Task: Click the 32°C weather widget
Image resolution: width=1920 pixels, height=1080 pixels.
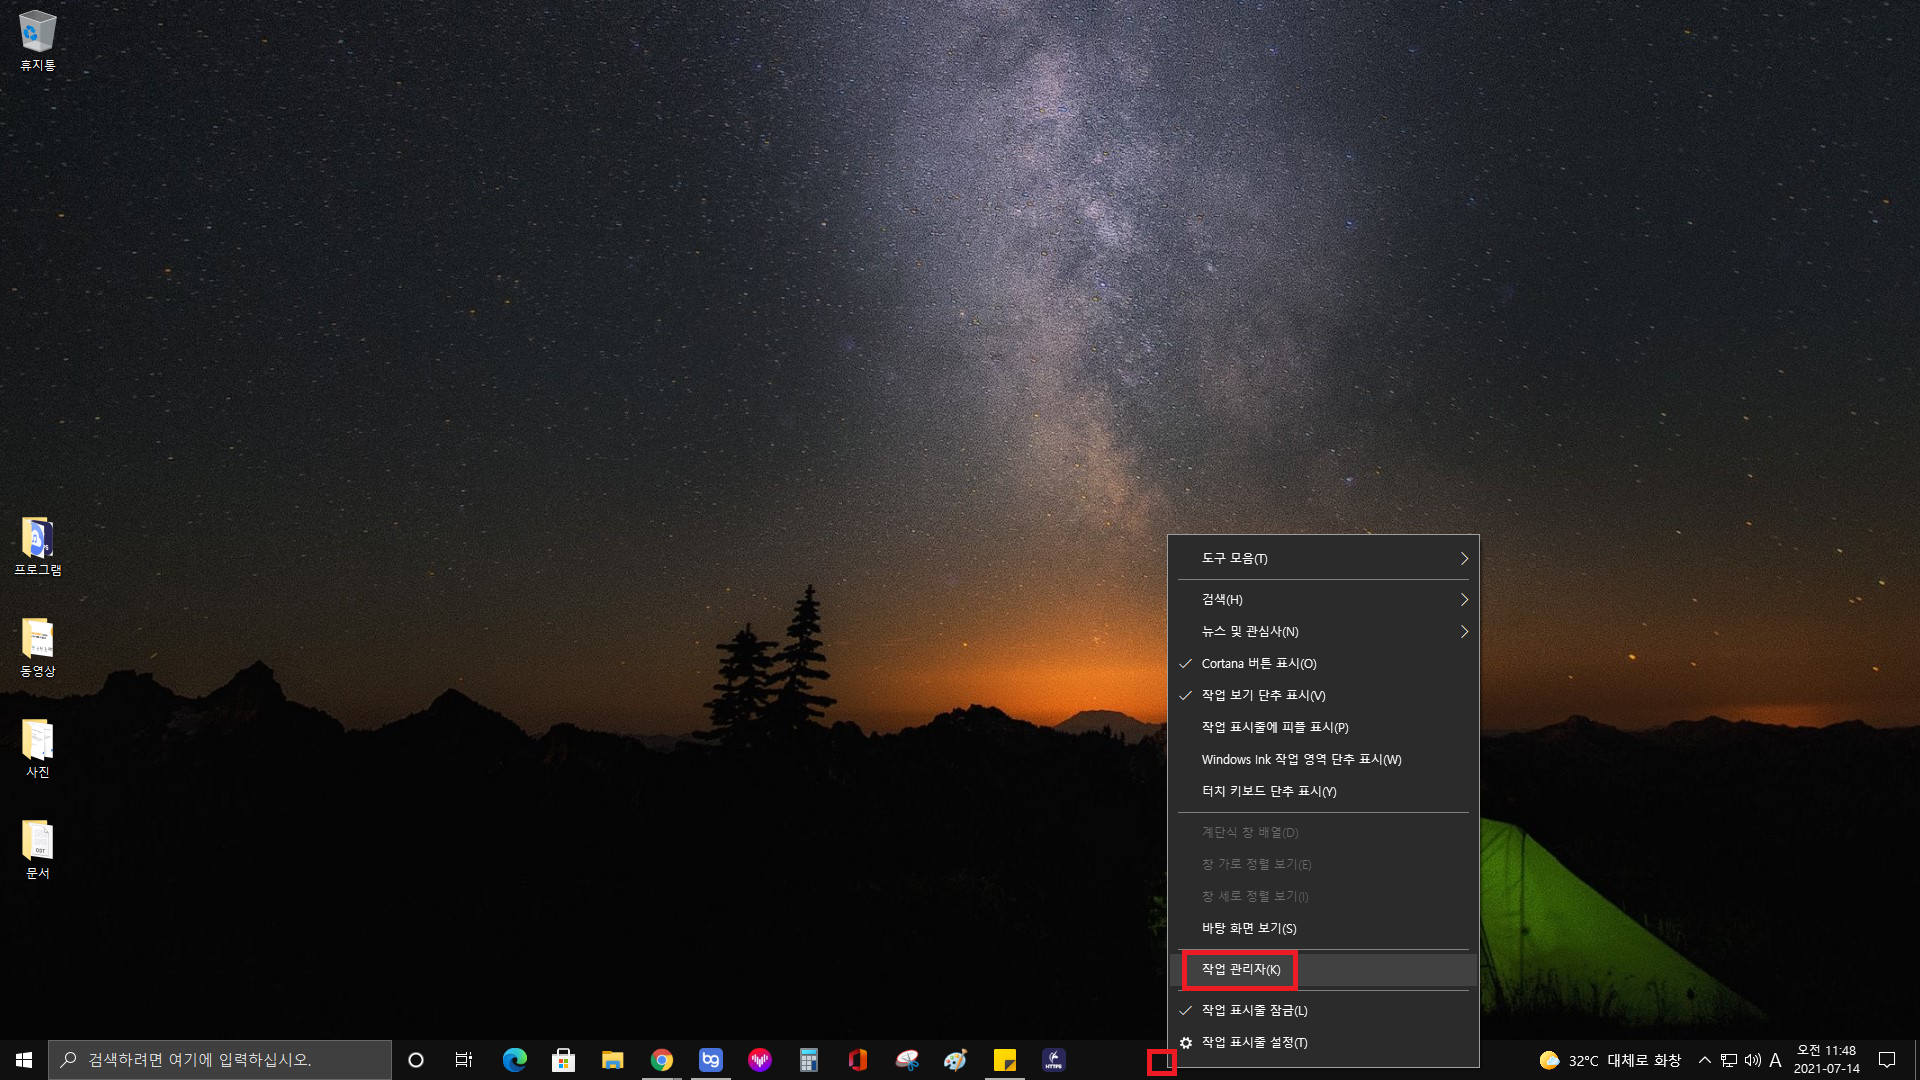Action: (x=1610, y=1060)
